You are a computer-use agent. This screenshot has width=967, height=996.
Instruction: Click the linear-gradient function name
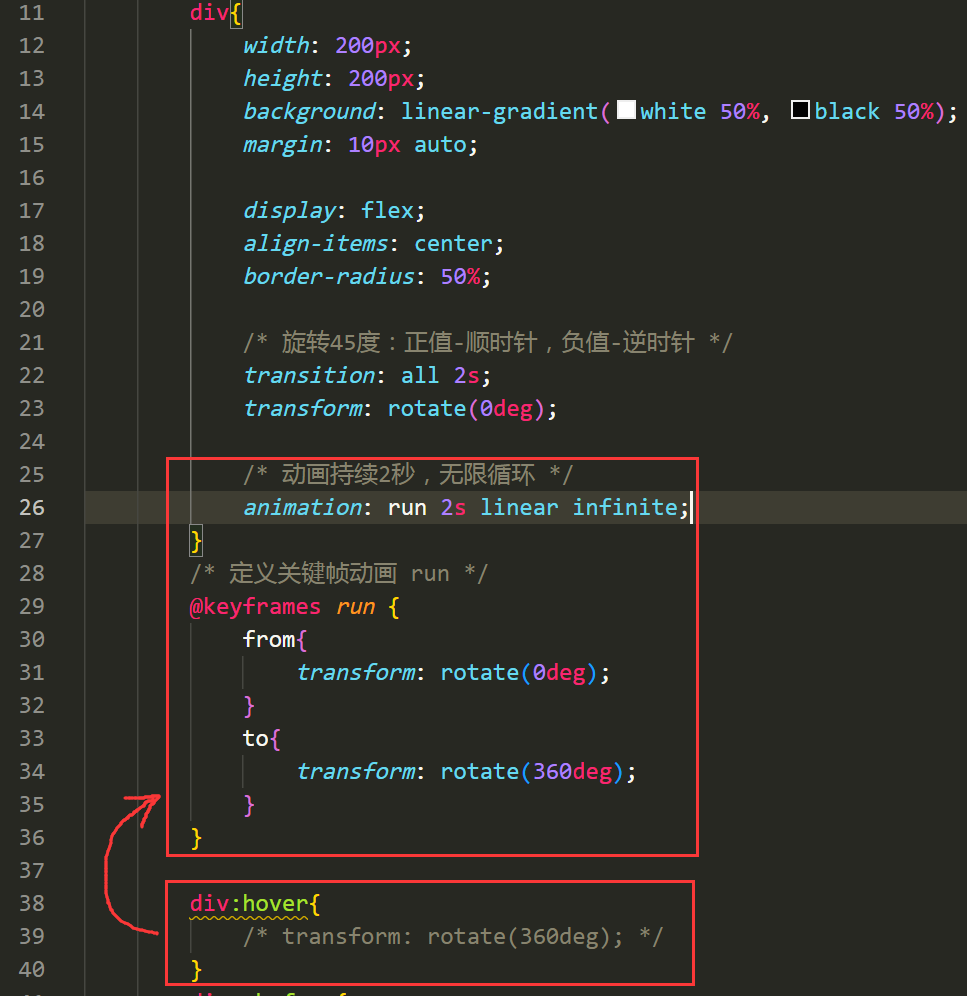click(500, 111)
